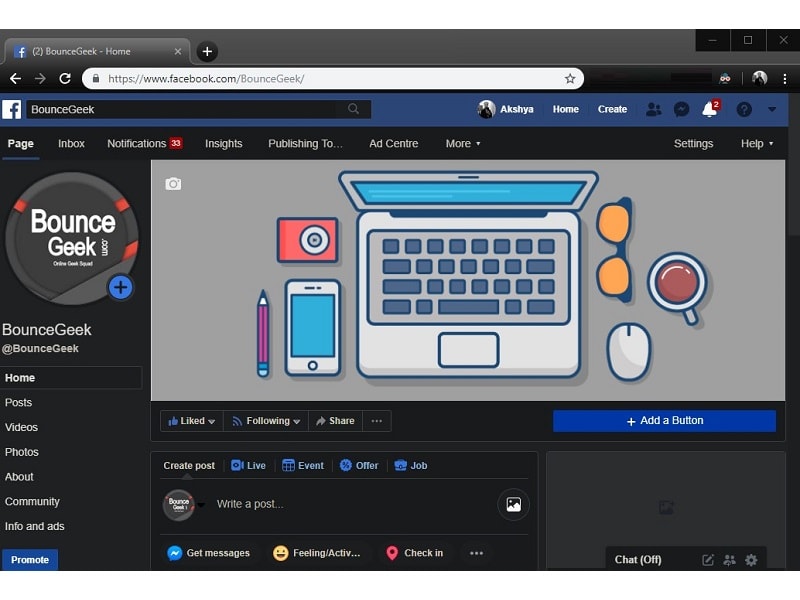Open page Settings
Image resolution: width=800 pixels, height=600 pixels.
pyautogui.click(x=693, y=143)
